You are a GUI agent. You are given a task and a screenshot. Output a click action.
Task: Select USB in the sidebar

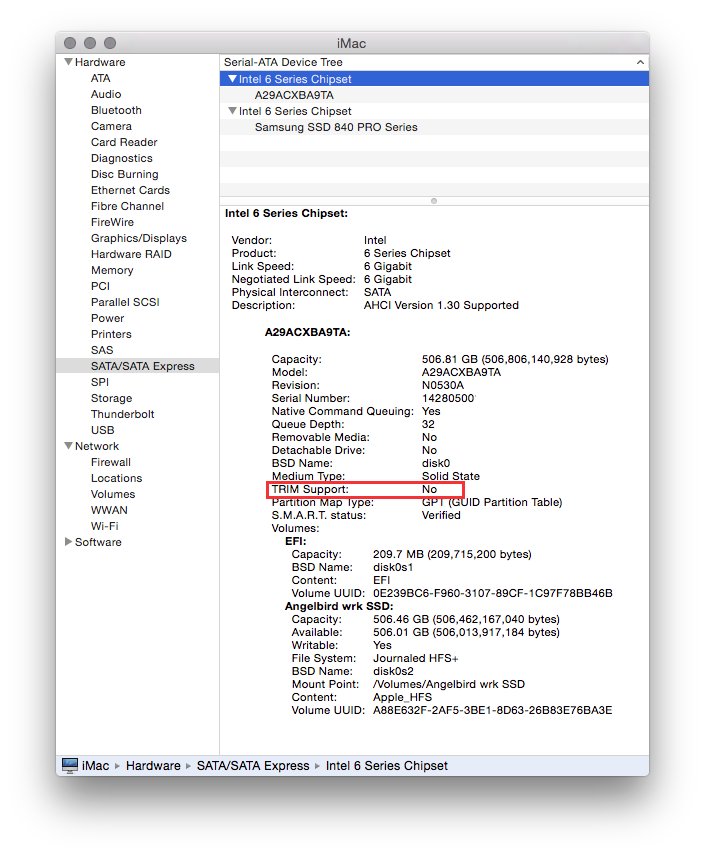pos(103,430)
